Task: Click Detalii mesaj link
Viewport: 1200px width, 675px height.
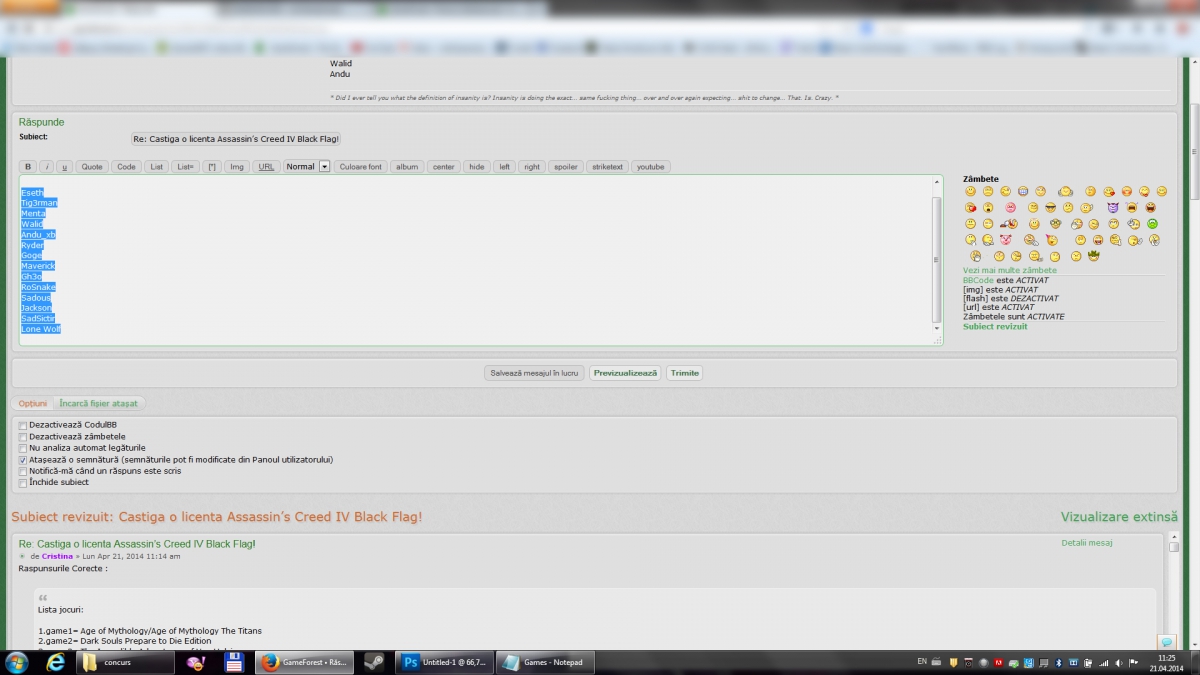Action: click(x=1086, y=543)
